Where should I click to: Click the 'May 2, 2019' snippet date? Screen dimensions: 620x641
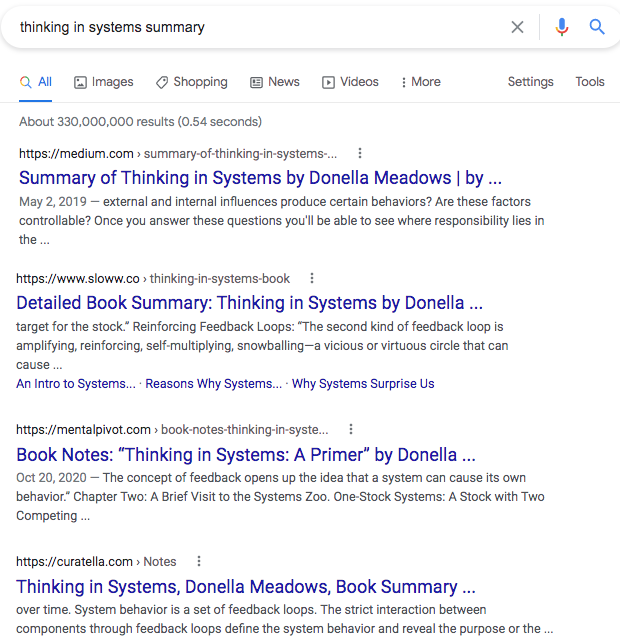click(53, 202)
